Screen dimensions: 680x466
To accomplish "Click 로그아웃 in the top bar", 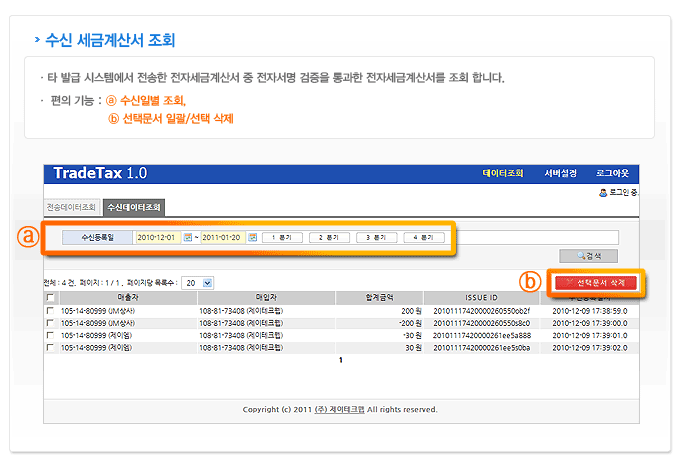I will pos(612,173).
